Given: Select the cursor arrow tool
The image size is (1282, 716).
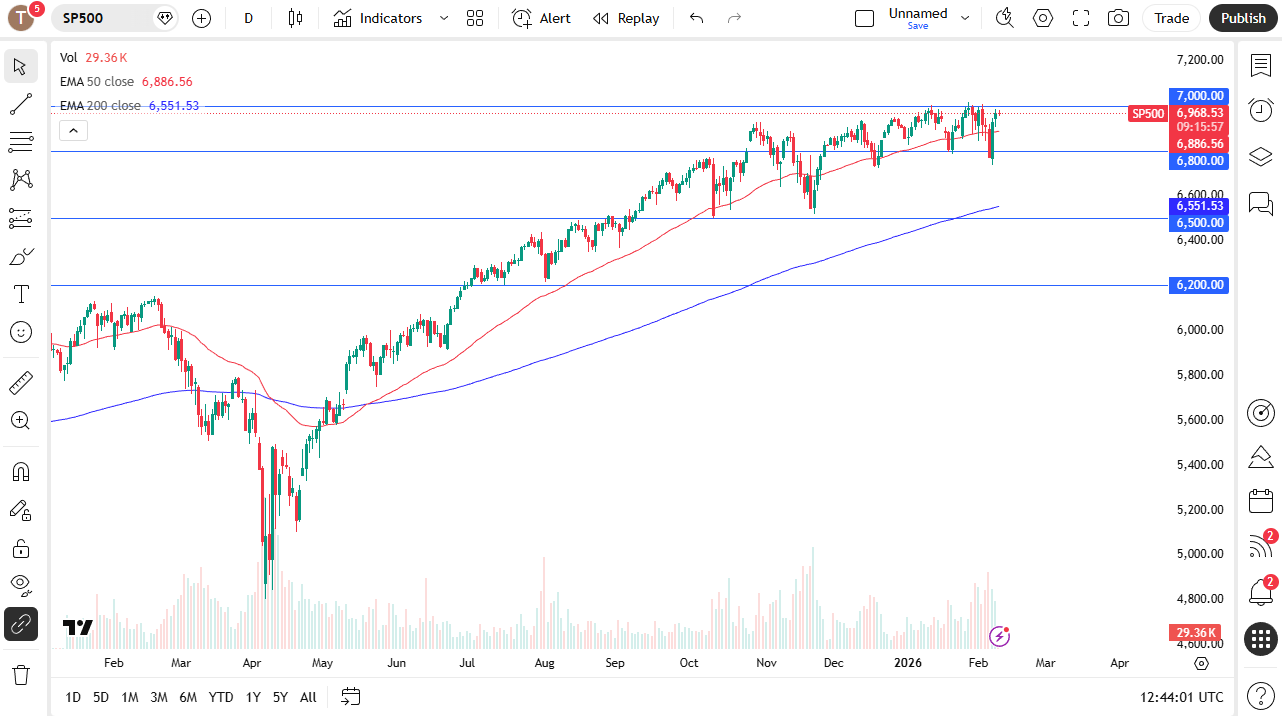Looking at the screenshot, I should pyautogui.click(x=21, y=67).
